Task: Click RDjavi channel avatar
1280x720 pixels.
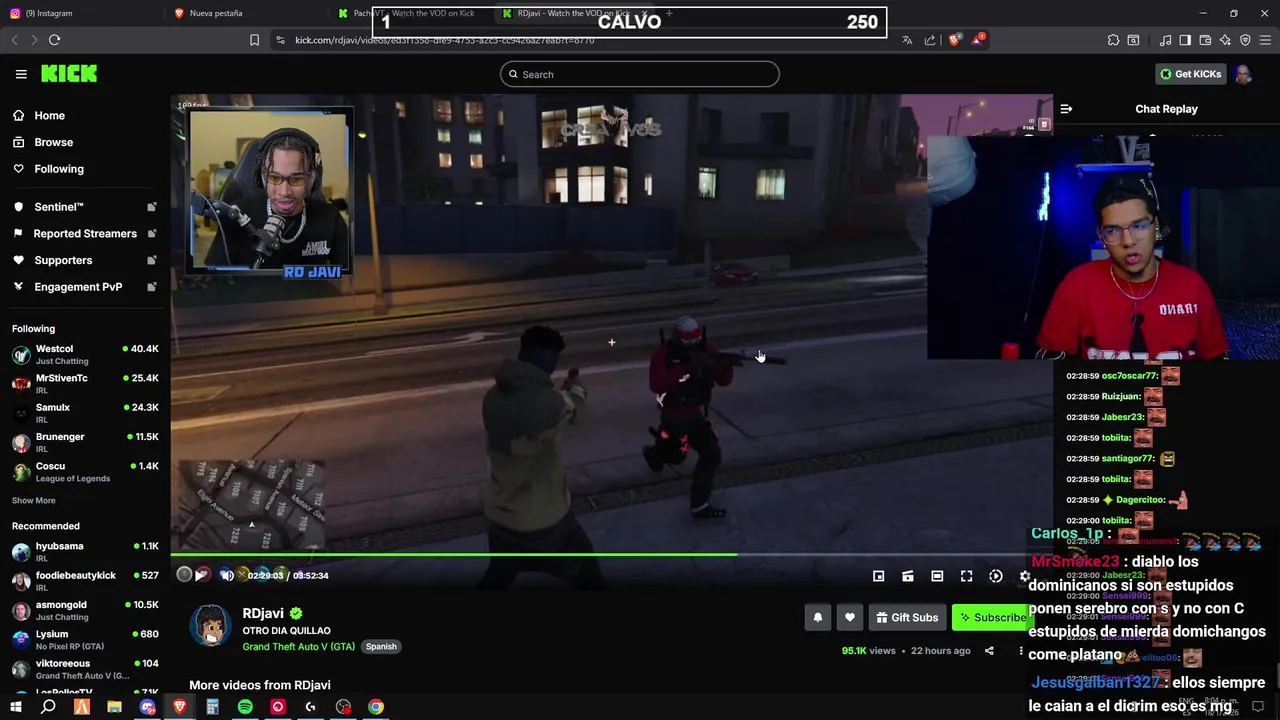Action: pyautogui.click(x=210, y=626)
